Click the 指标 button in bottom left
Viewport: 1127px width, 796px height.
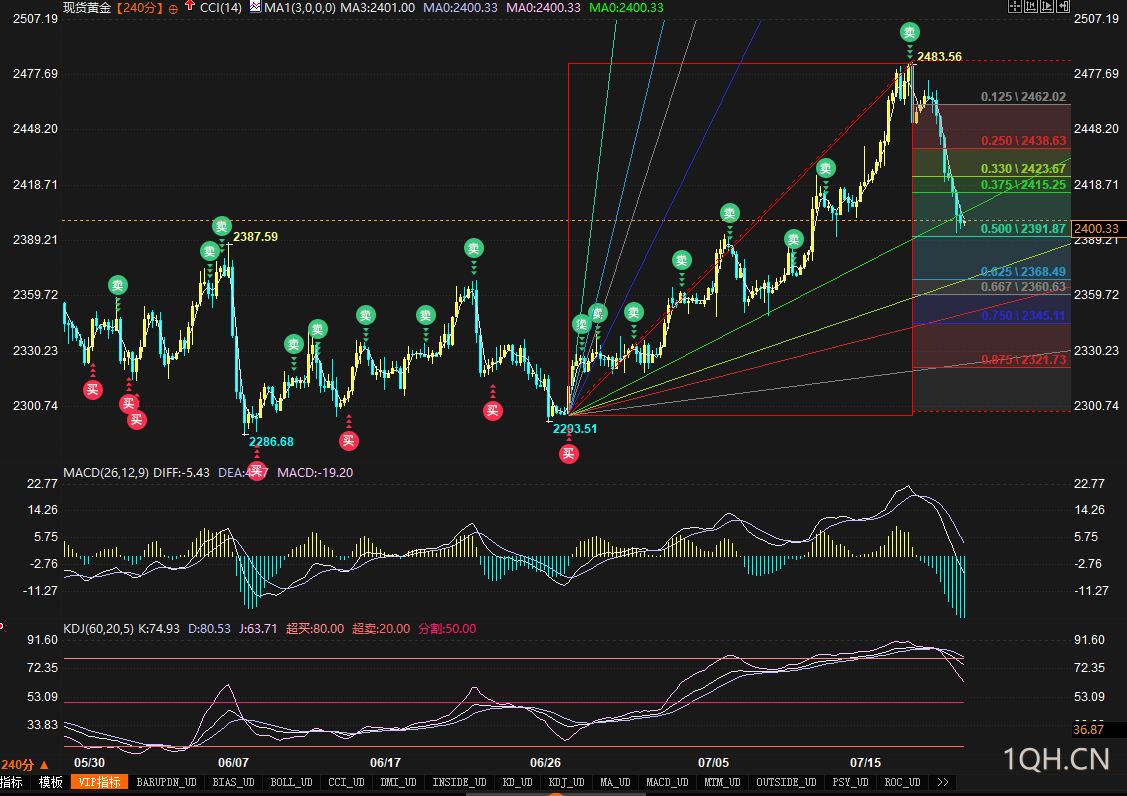tap(12, 783)
